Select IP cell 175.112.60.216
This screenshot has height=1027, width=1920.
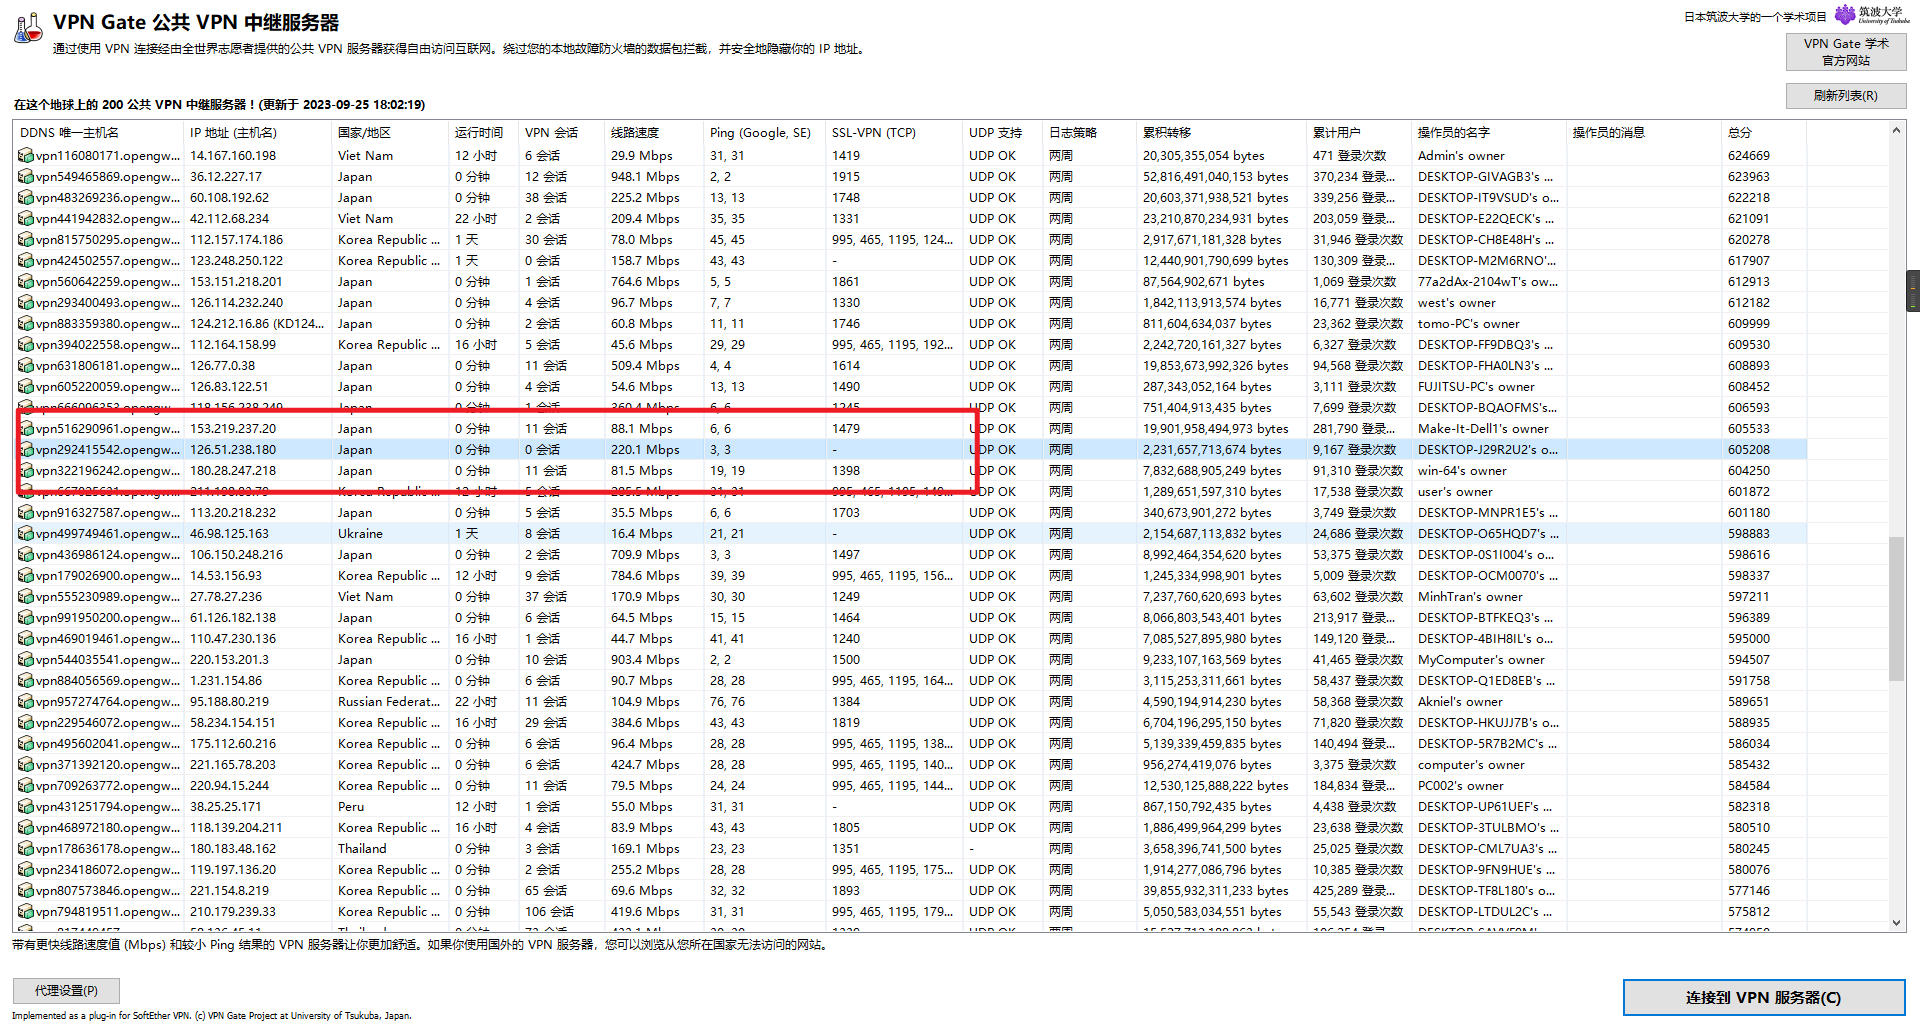233,744
